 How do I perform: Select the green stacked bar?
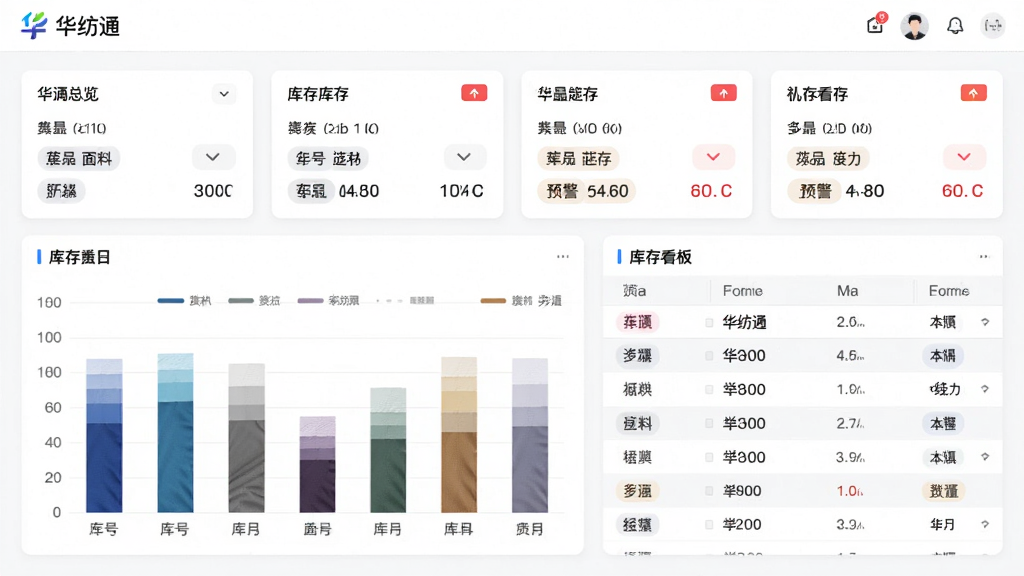388,450
